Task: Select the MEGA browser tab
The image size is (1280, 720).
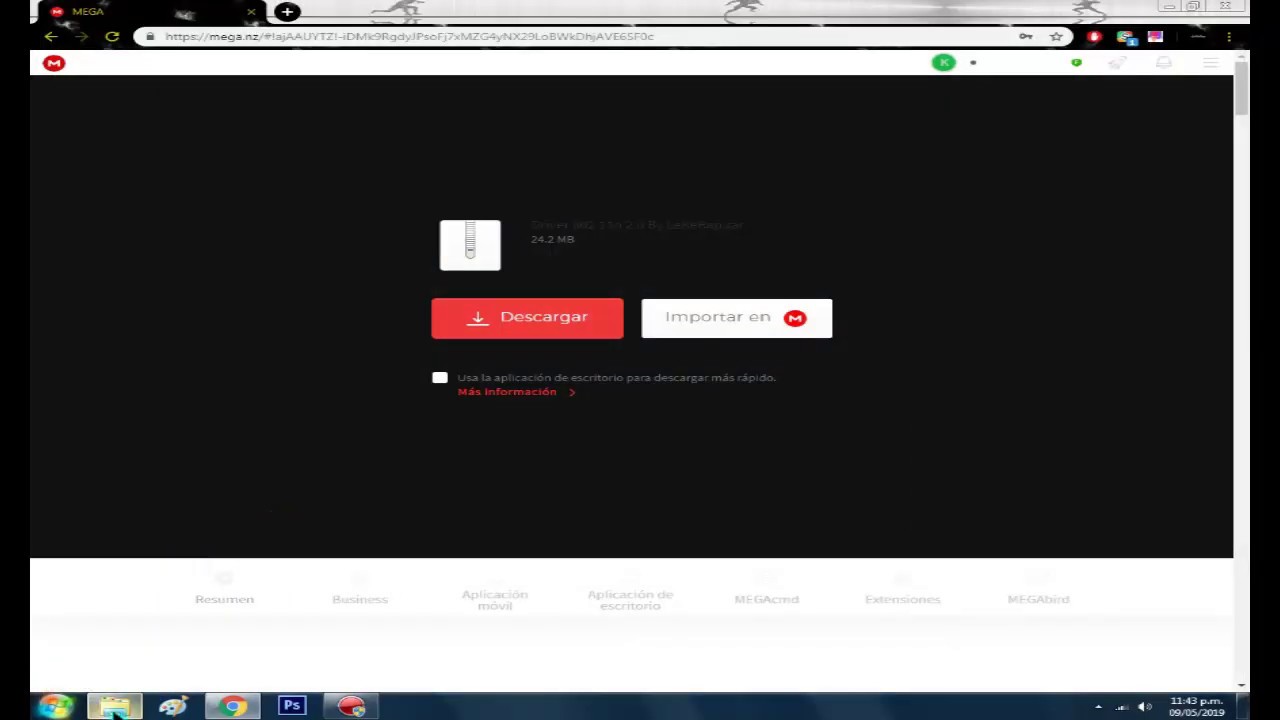Action: 150,12
